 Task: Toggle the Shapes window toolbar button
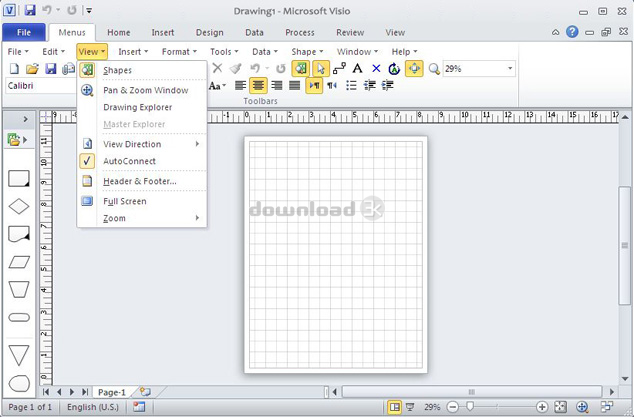pos(300,69)
